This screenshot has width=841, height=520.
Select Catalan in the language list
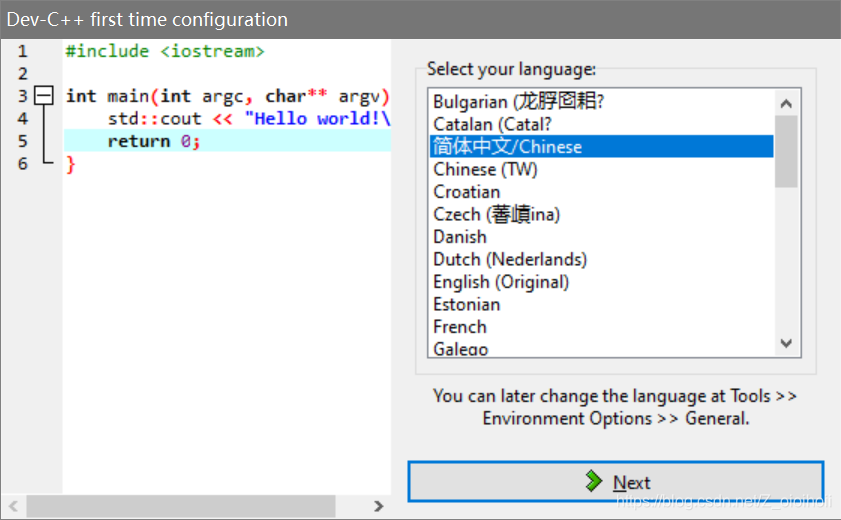point(601,124)
